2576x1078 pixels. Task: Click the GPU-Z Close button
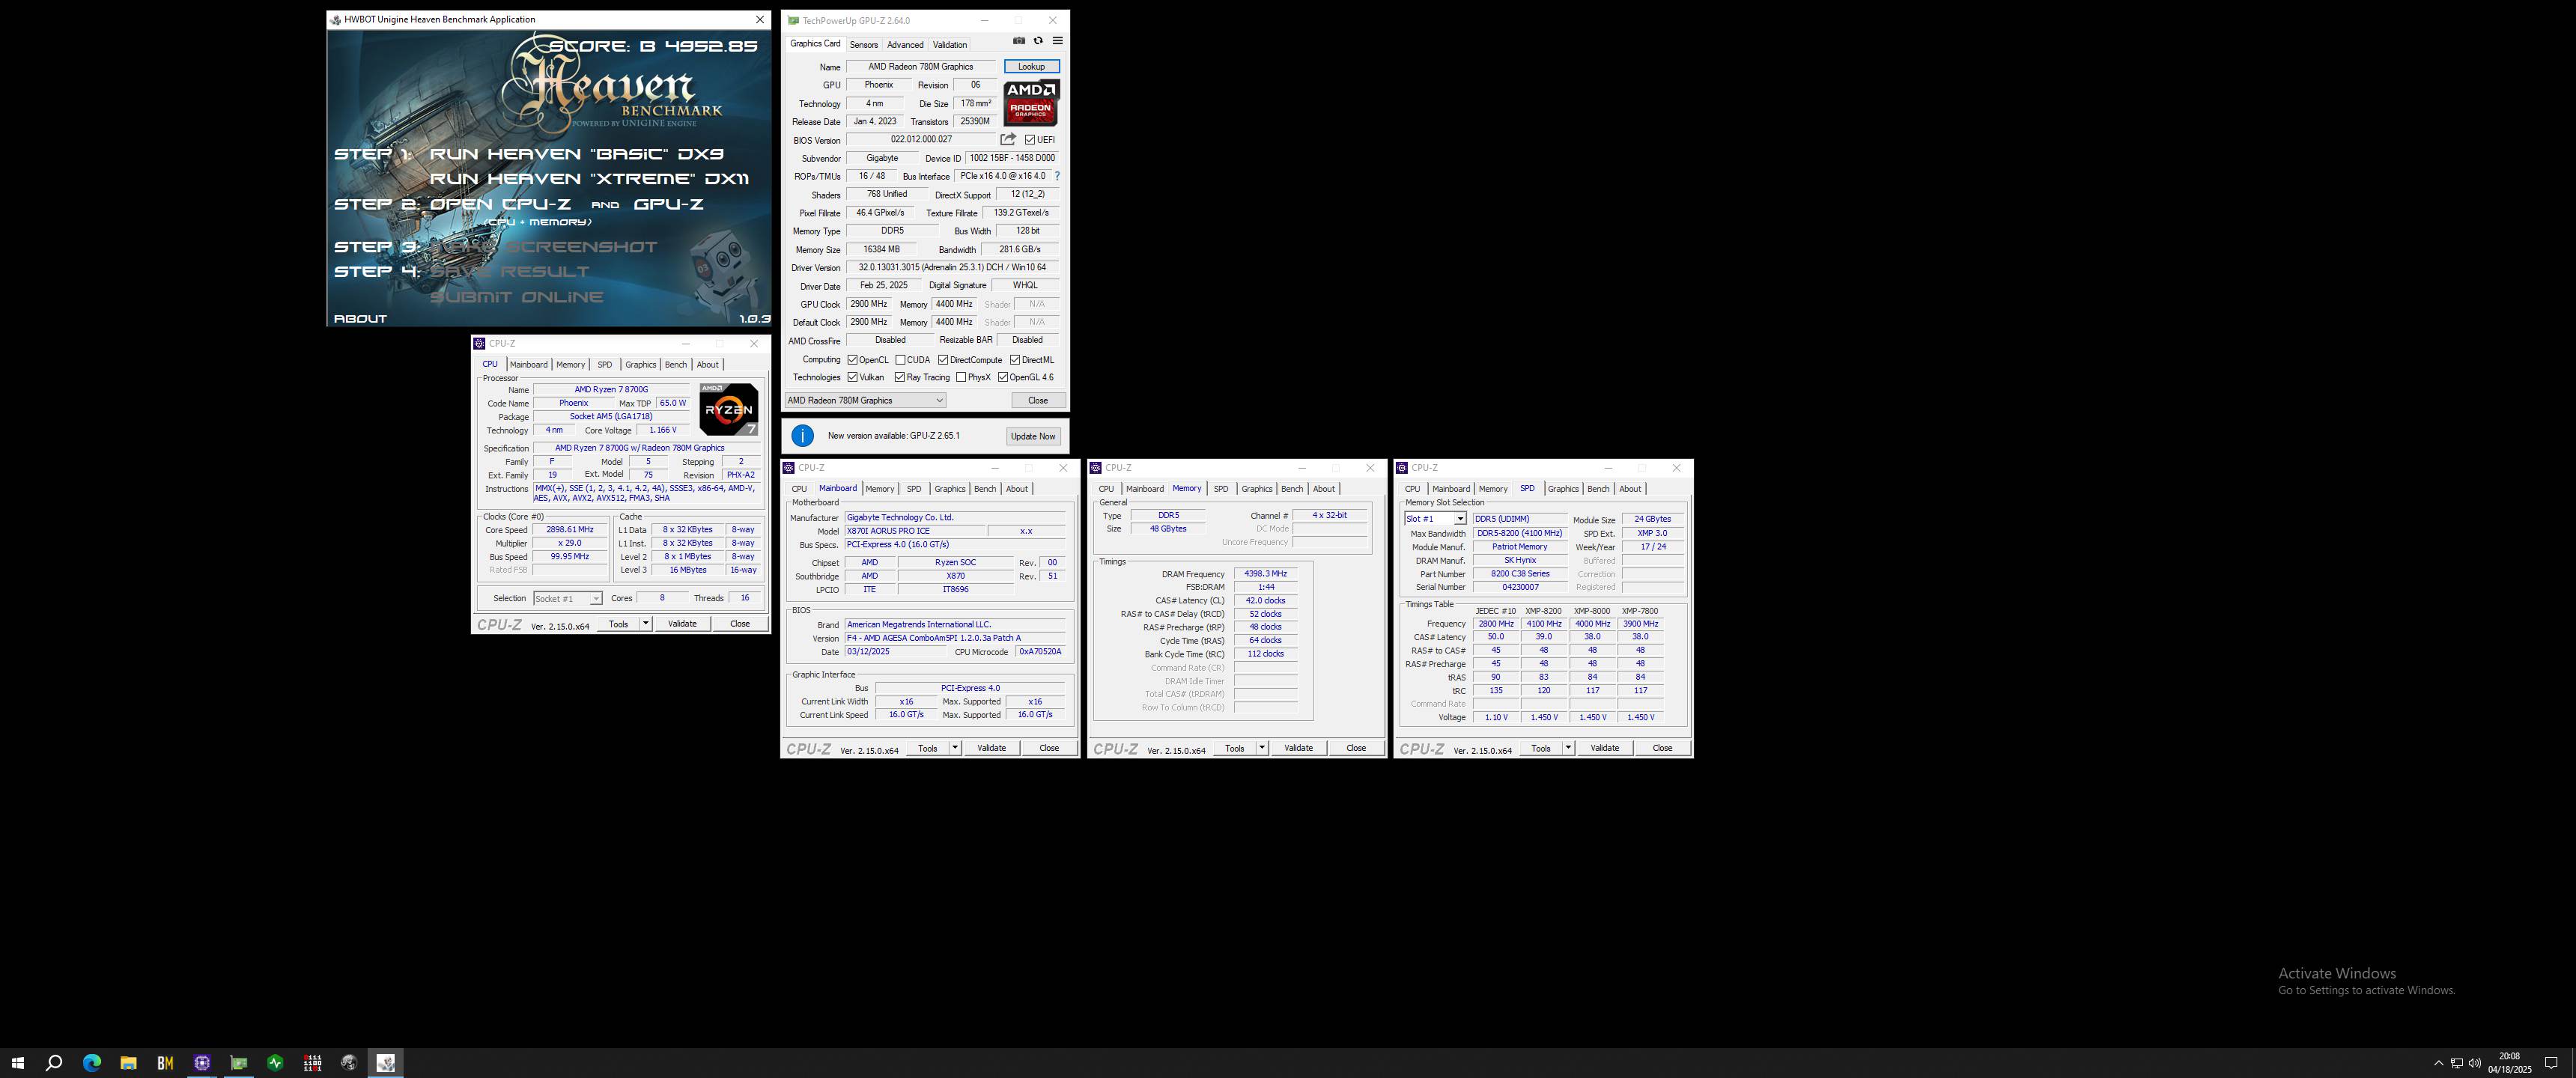[x=1038, y=400]
